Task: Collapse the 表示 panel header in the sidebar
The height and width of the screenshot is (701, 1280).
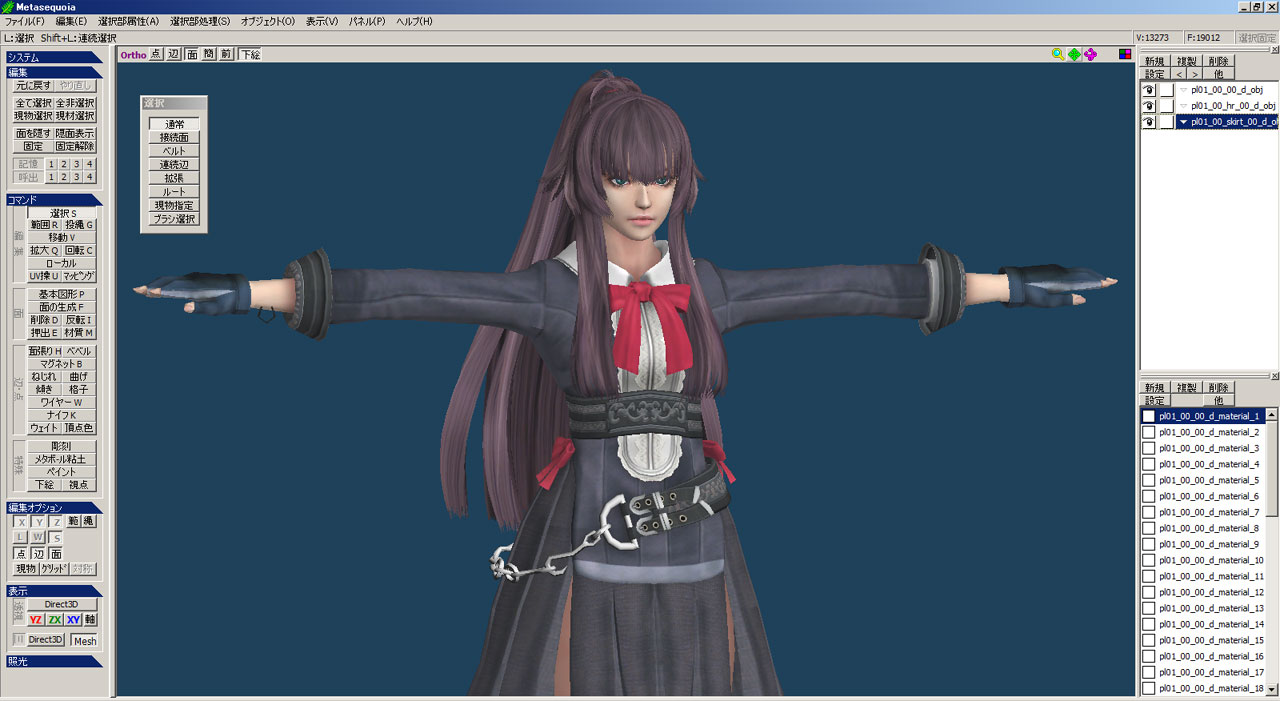Action: coord(54,591)
